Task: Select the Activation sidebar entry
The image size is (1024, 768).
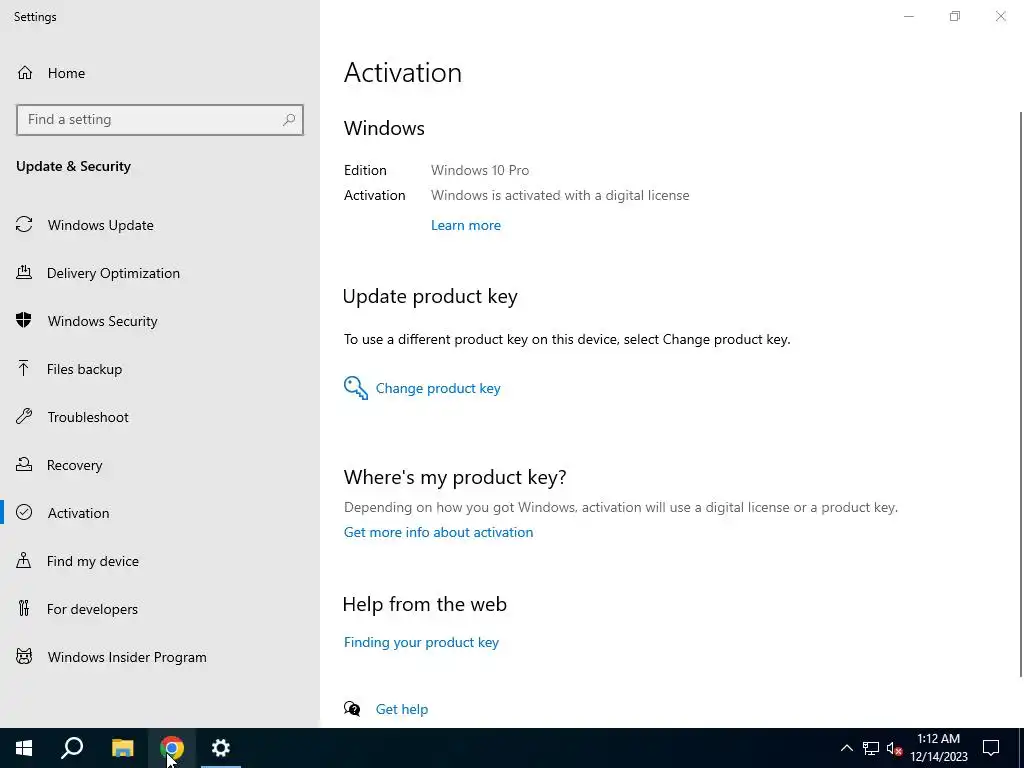Action: coord(78,513)
